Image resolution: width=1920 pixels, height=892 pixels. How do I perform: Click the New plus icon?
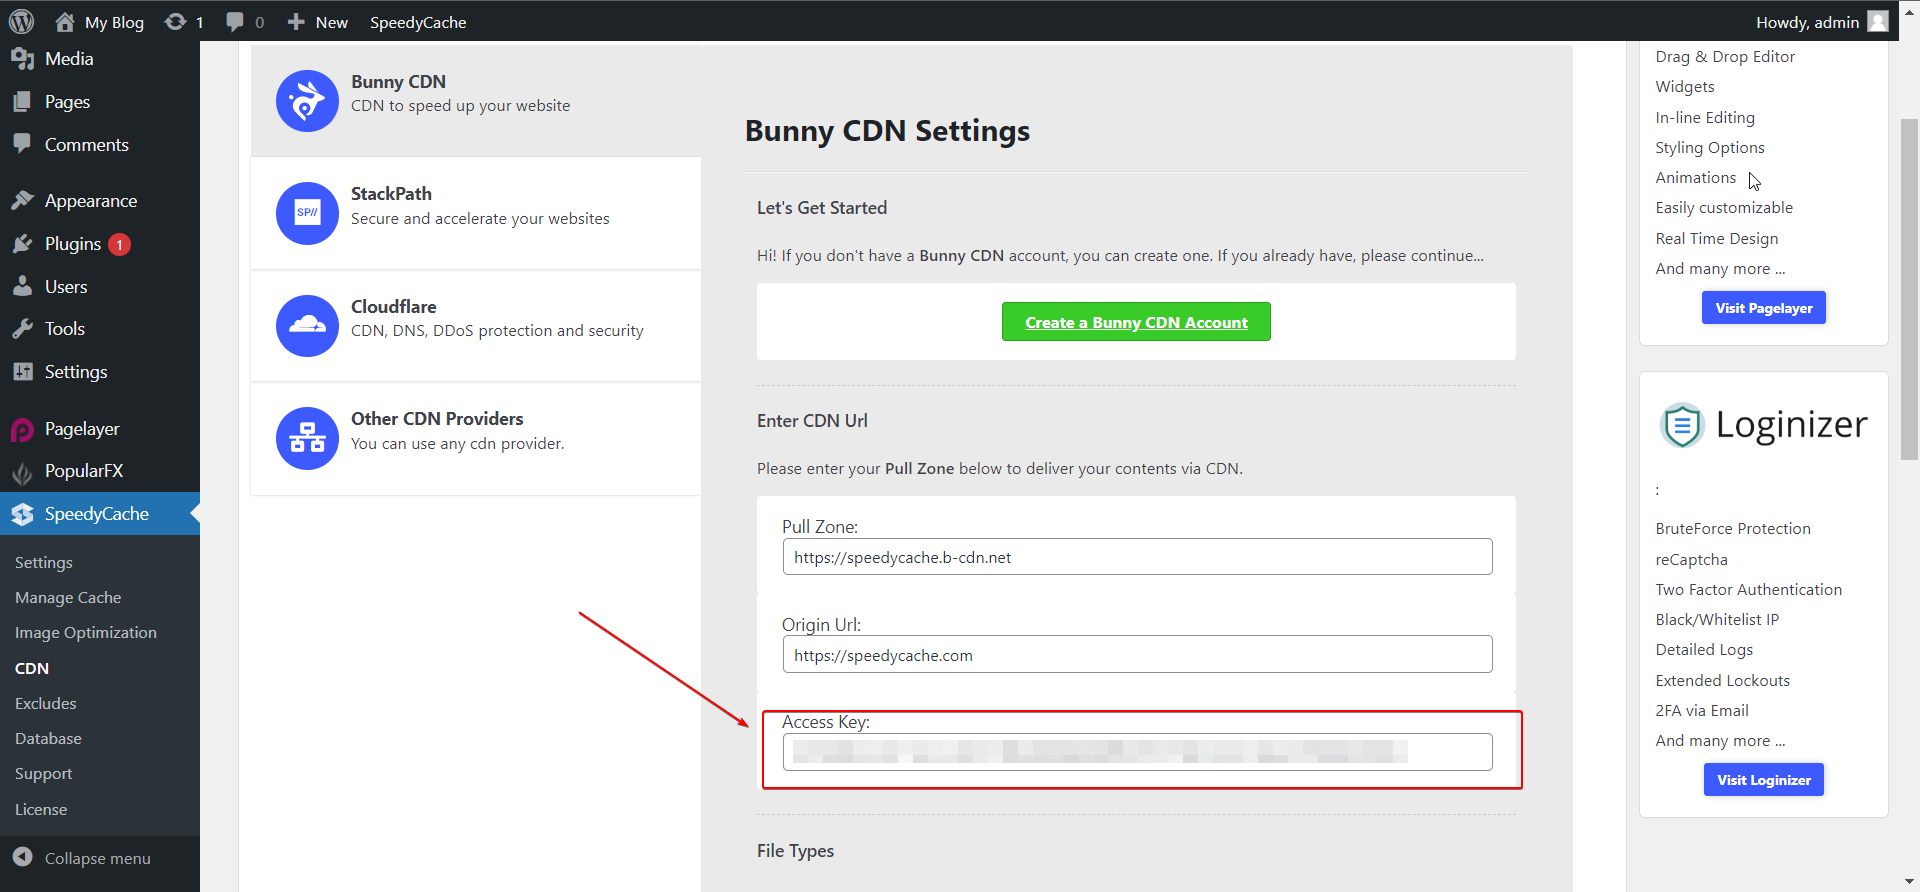295,21
